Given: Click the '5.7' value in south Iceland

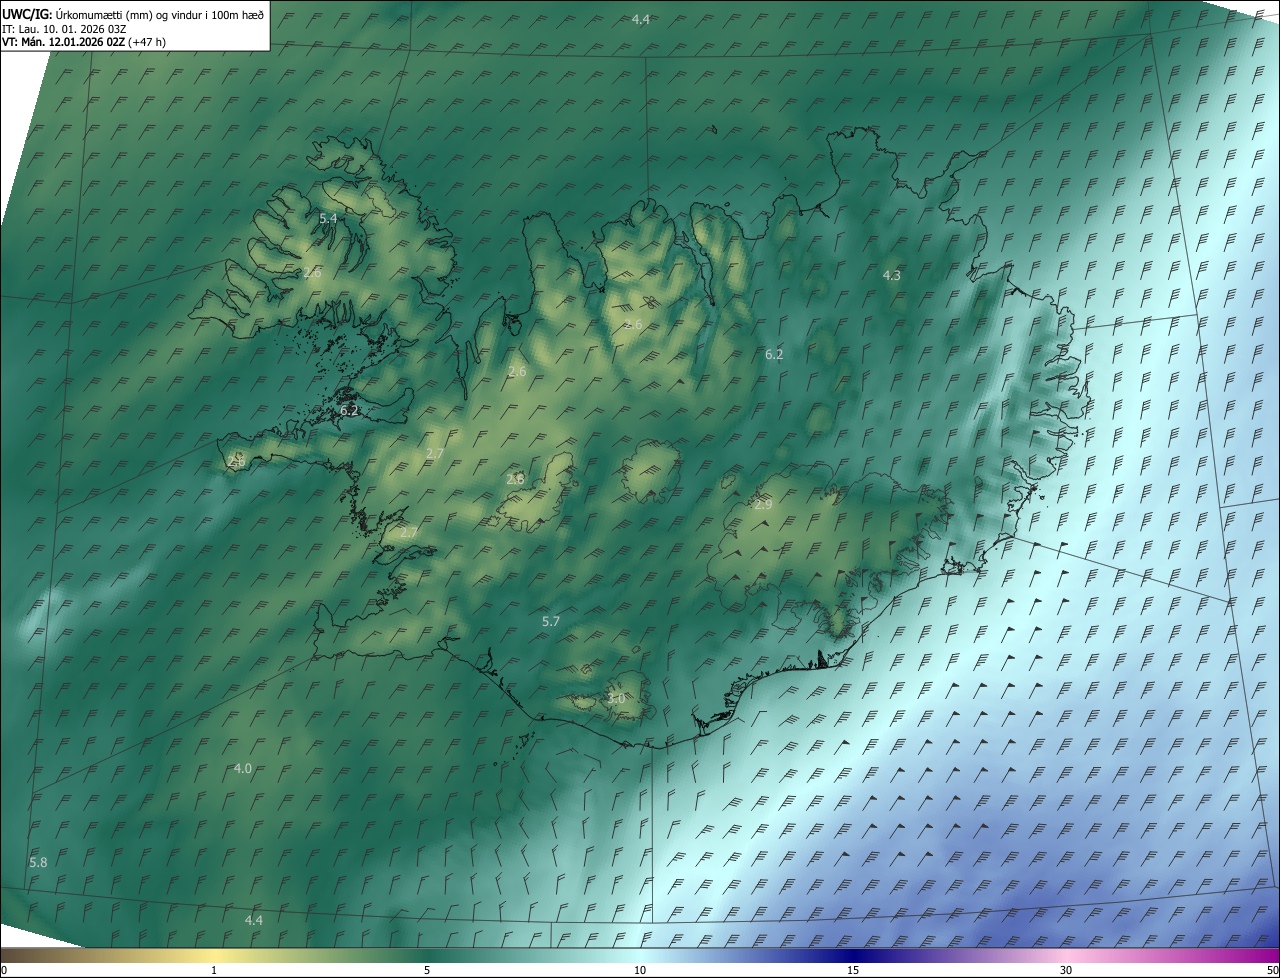Looking at the screenshot, I should [x=551, y=622].
